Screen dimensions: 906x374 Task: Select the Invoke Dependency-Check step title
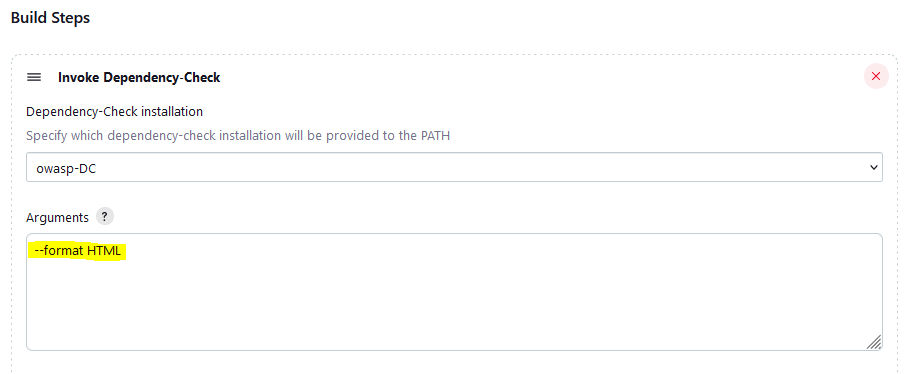point(139,77)
